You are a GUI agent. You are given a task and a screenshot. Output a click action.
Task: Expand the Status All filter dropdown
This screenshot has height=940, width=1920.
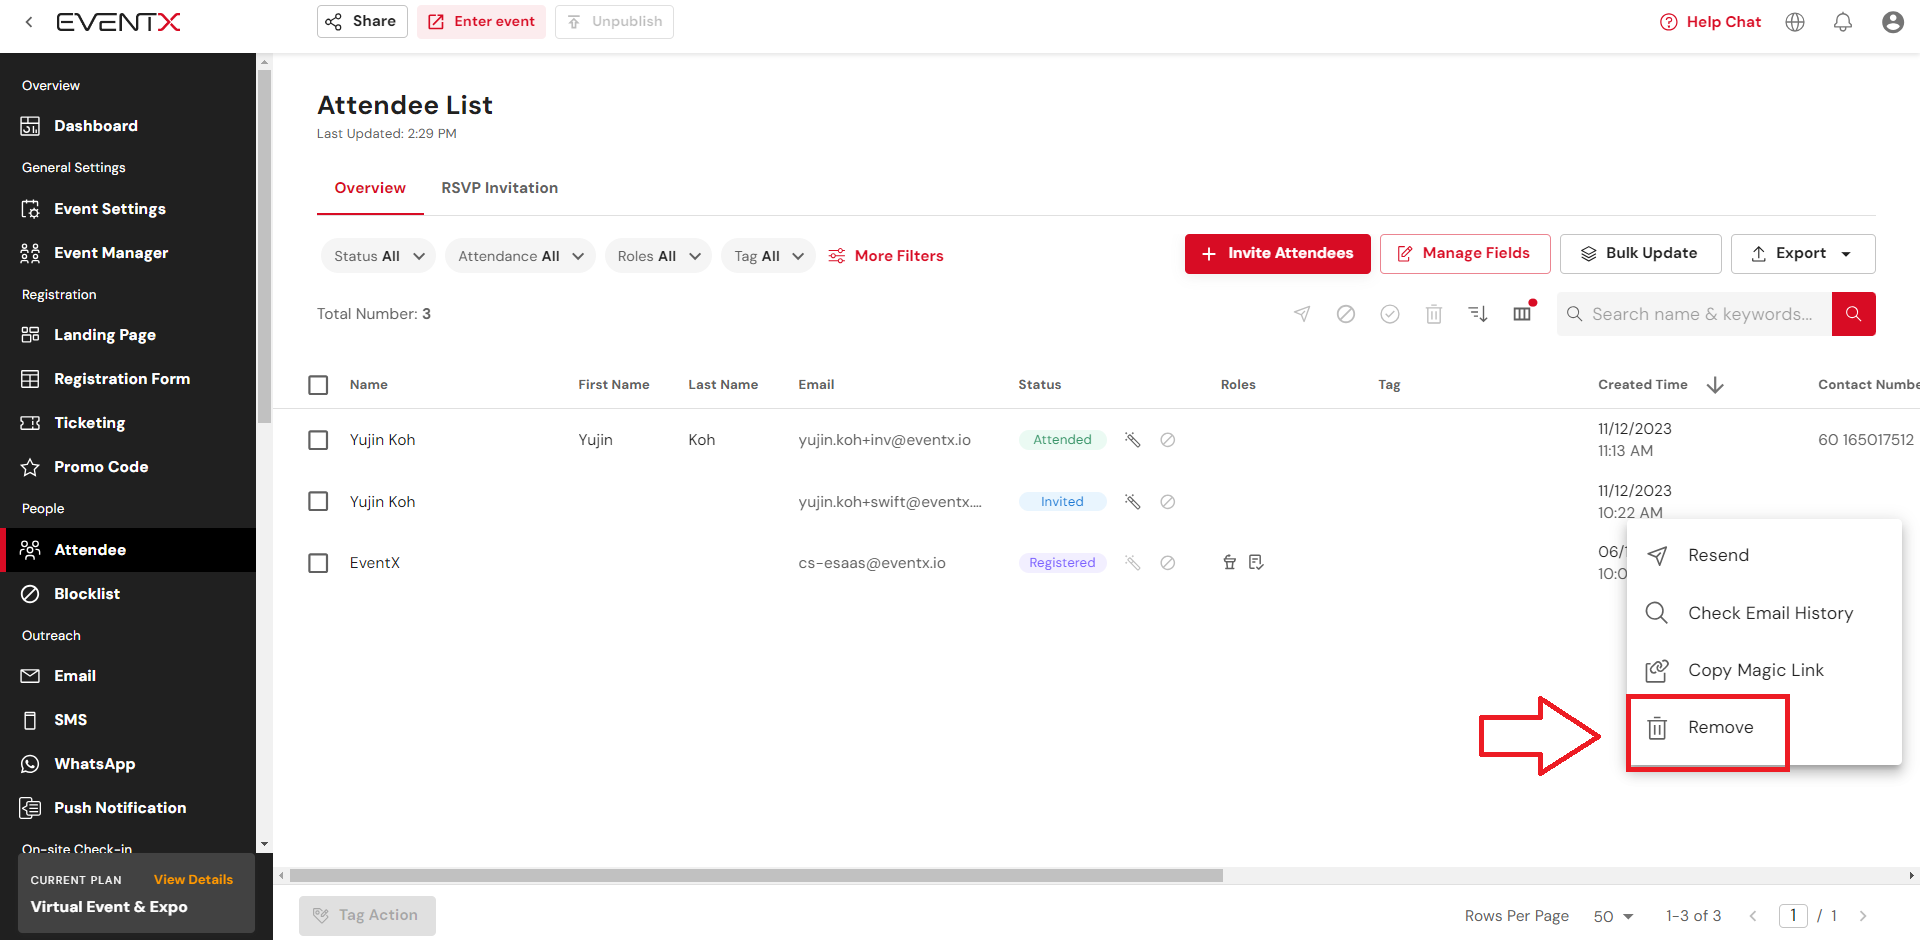pyautogui.click(x=378, y=256)
